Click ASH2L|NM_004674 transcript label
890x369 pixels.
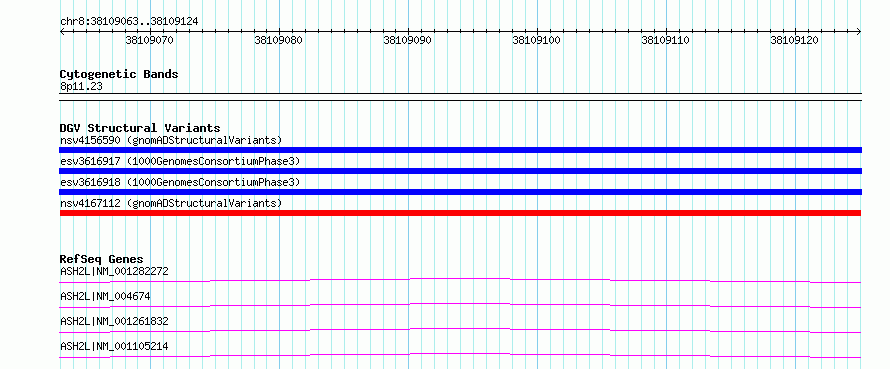pyautogui.click(x=106, y=296)
